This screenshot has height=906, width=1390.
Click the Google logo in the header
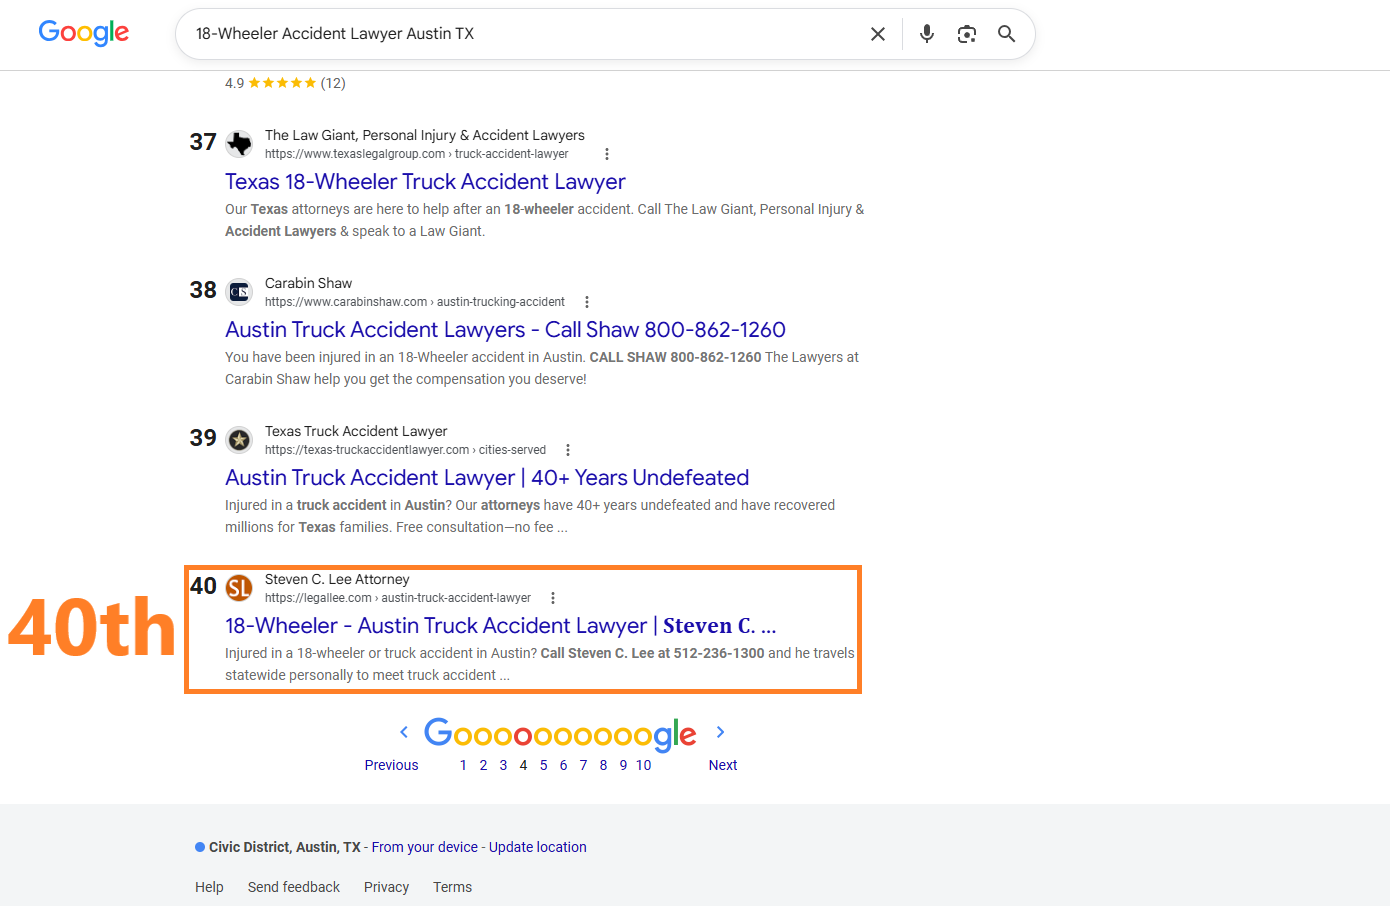point(84,33)
